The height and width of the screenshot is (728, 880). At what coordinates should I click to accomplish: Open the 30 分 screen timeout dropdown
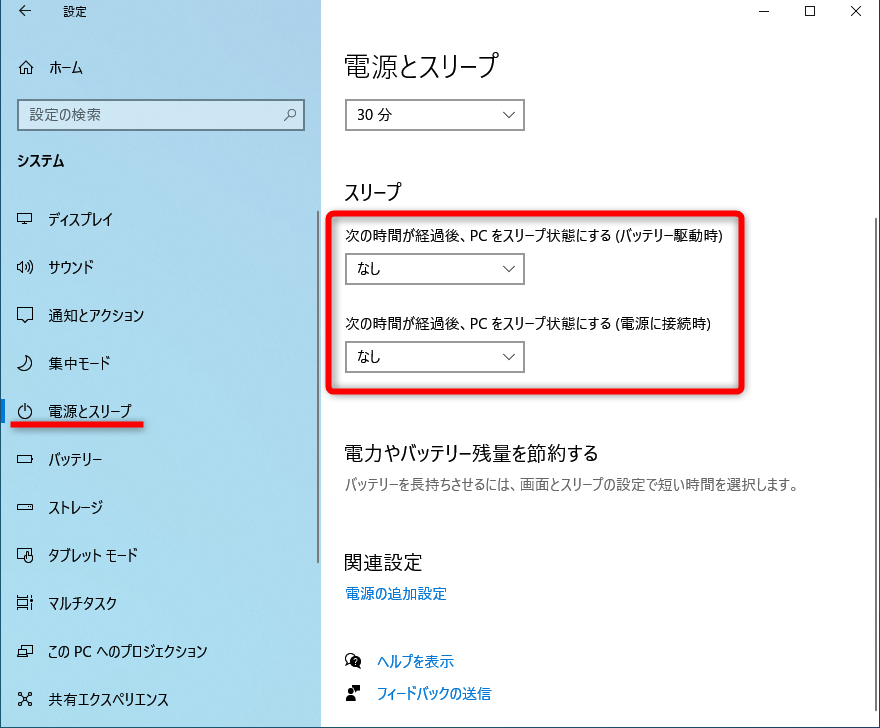435,115
